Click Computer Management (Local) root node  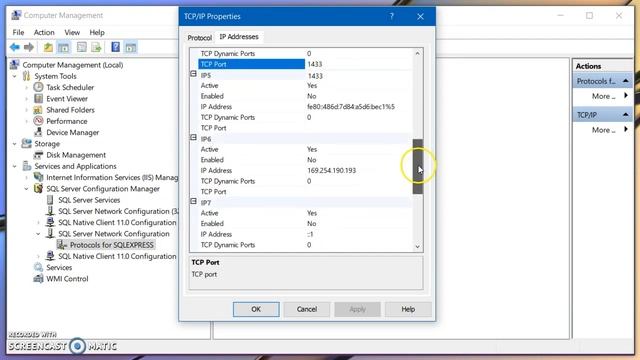[72, 65]
